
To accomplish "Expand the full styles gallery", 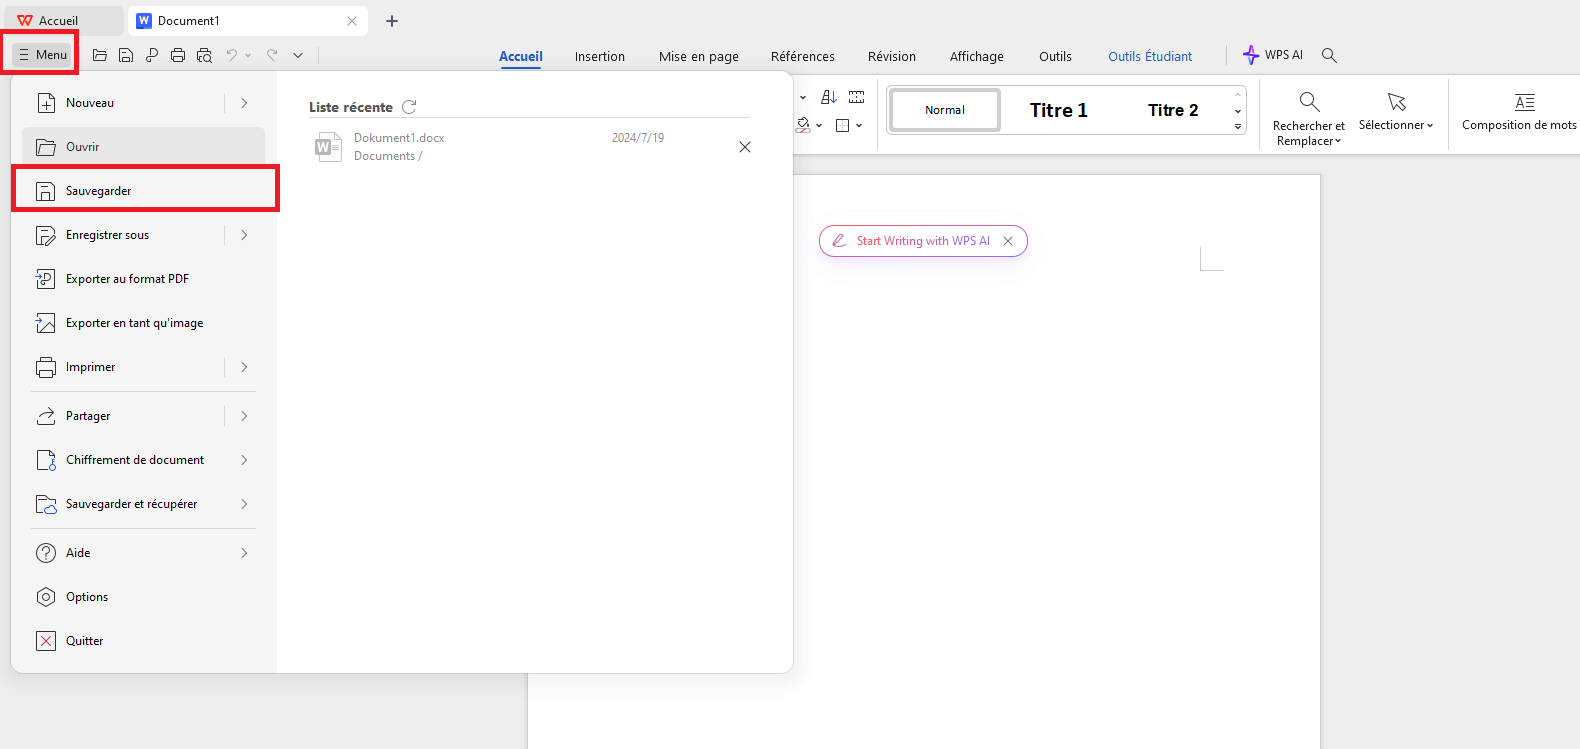I will 1238,127.
